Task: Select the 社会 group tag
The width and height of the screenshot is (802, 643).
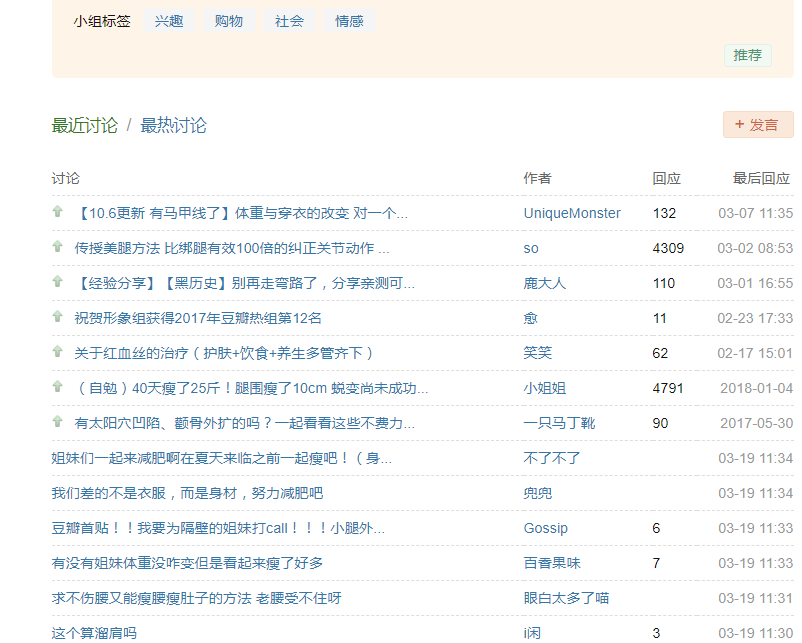Action: point(289,21)
